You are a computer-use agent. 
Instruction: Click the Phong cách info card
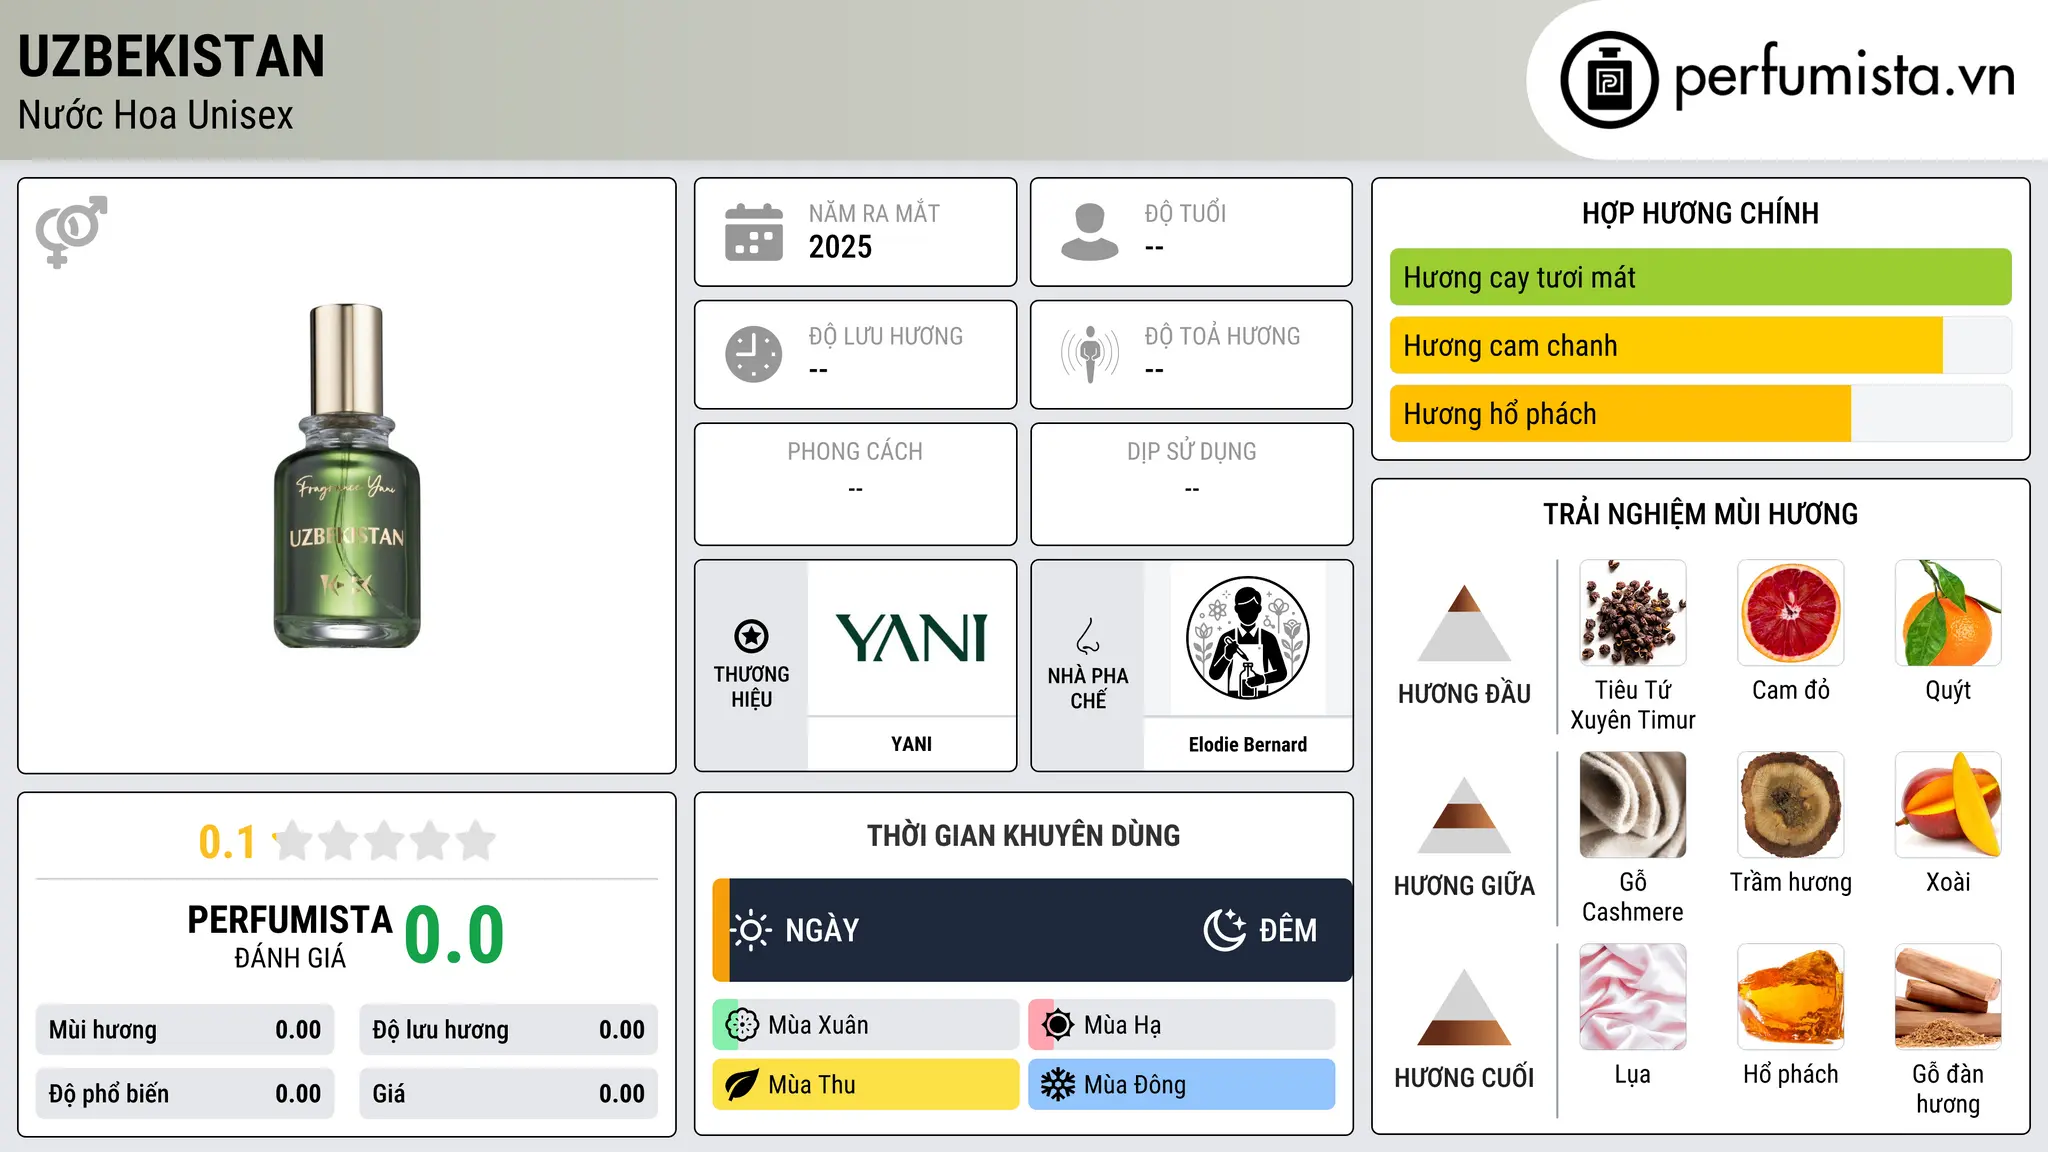(856, 484)
